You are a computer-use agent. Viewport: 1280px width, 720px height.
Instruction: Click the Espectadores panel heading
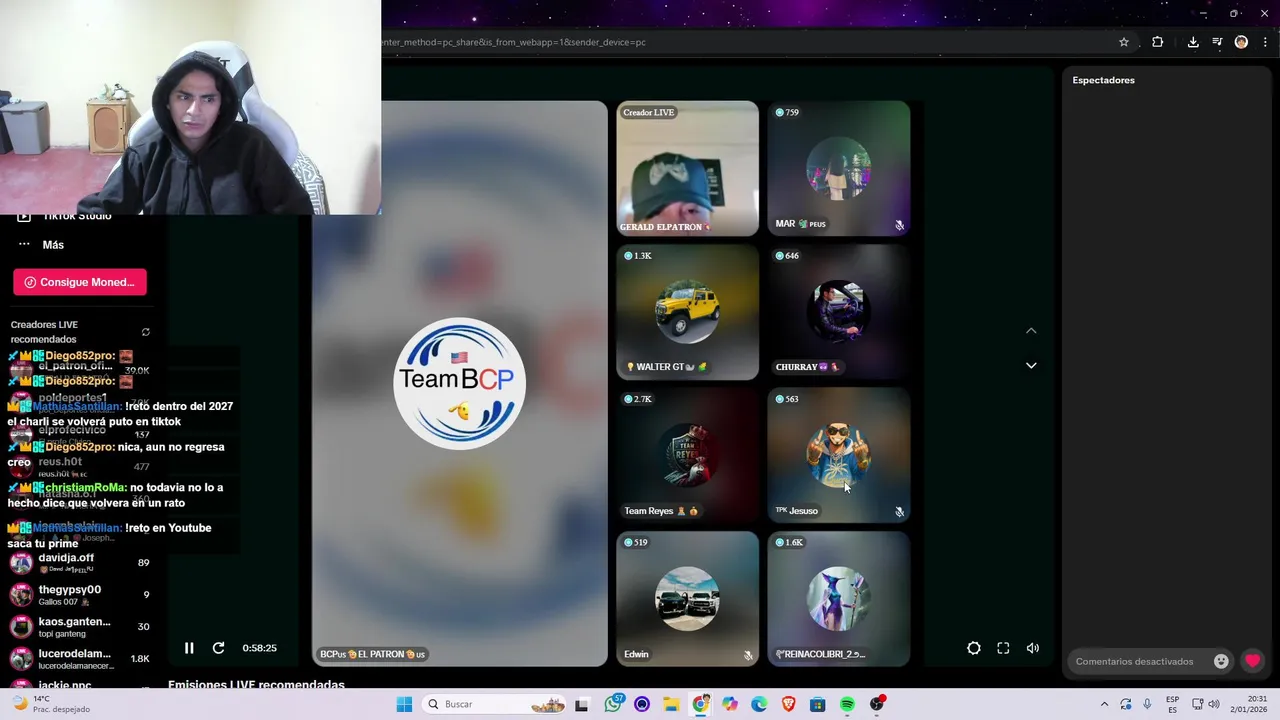[x=1103, y=80]
